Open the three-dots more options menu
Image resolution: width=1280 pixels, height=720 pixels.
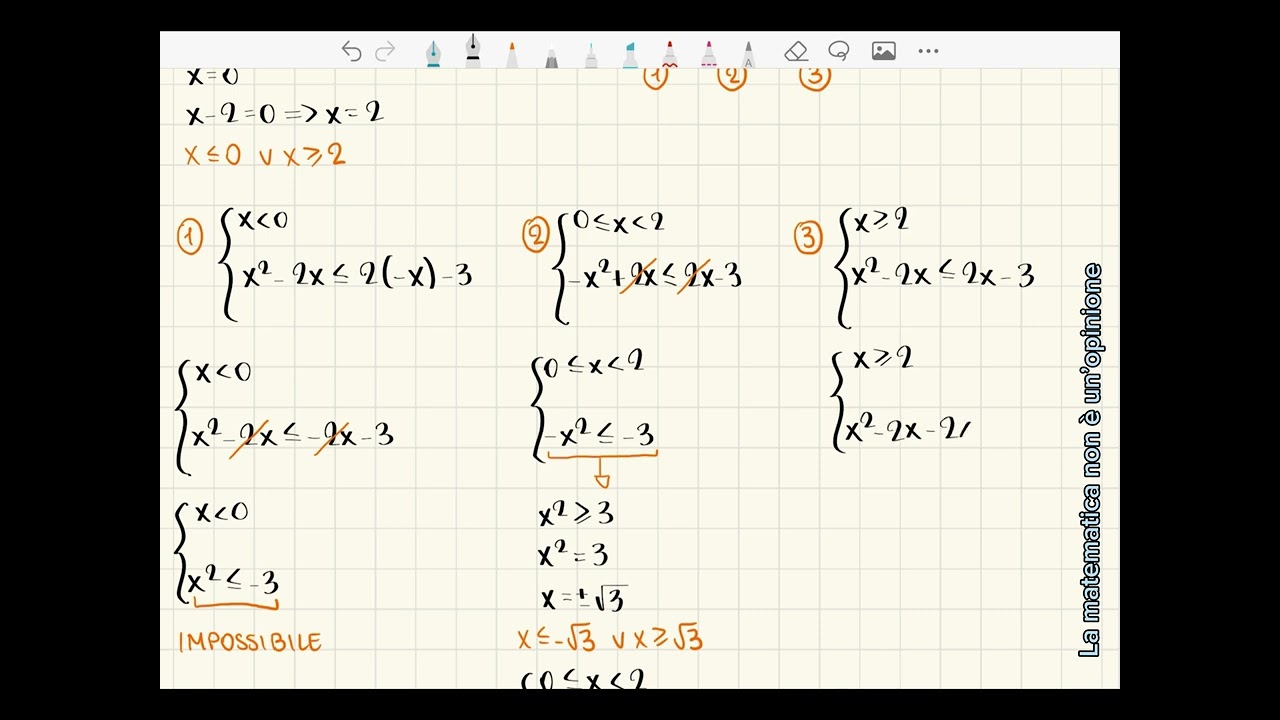click(x=928, y=52)
